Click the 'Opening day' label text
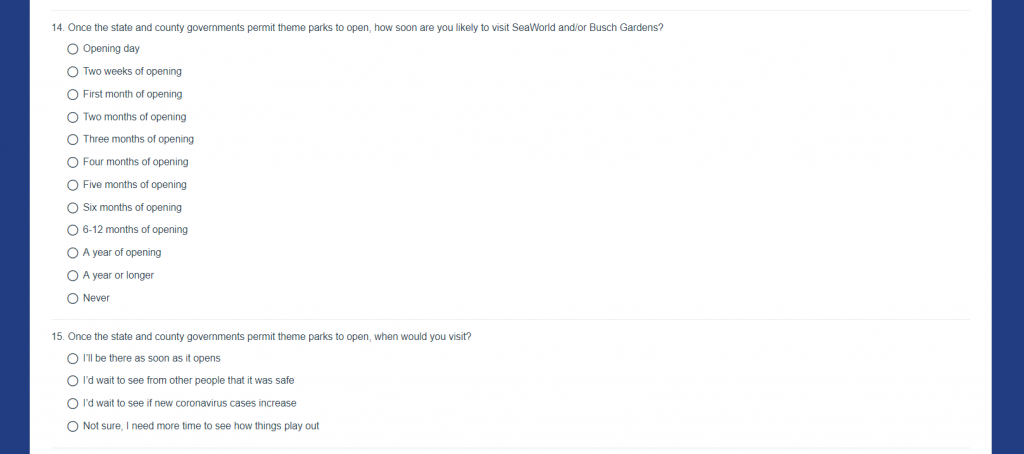 111,49
